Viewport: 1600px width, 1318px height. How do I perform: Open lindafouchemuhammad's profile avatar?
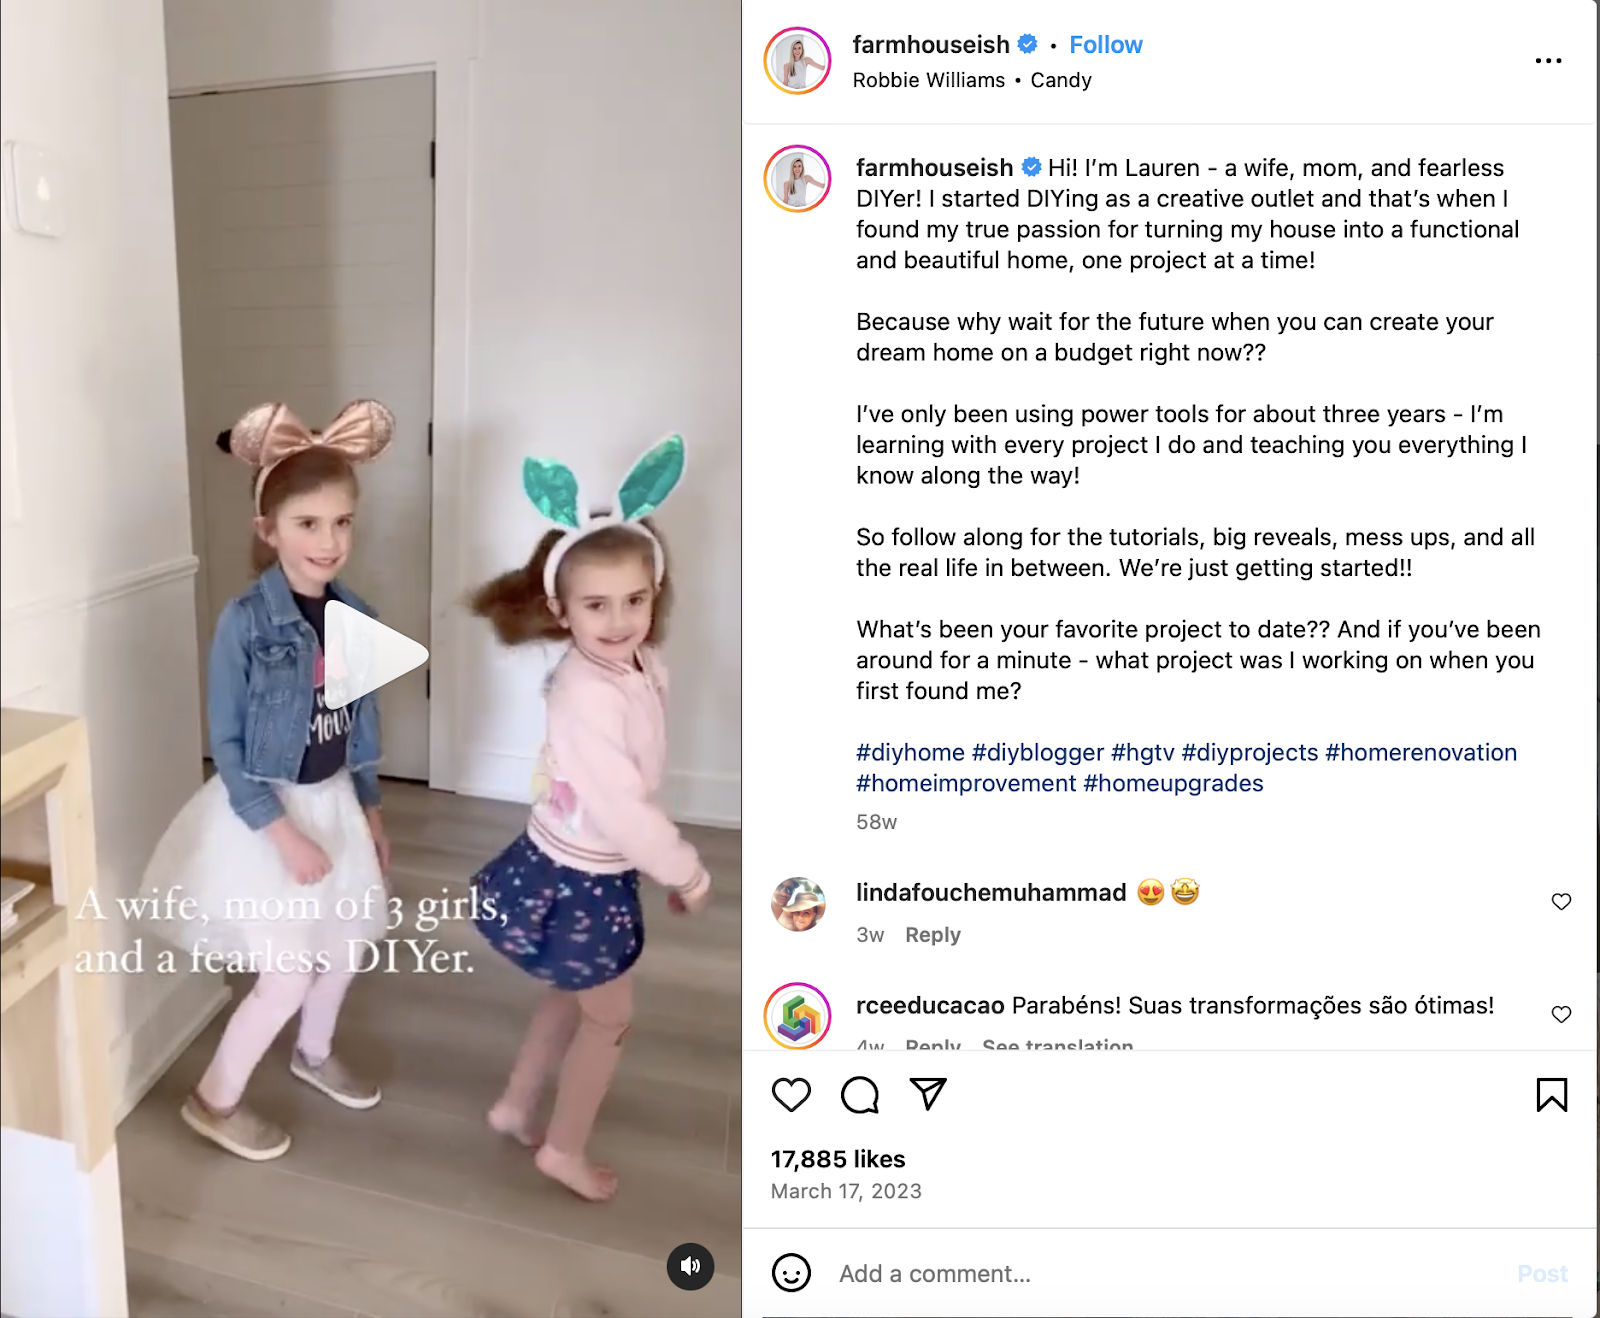pos(798,904)
